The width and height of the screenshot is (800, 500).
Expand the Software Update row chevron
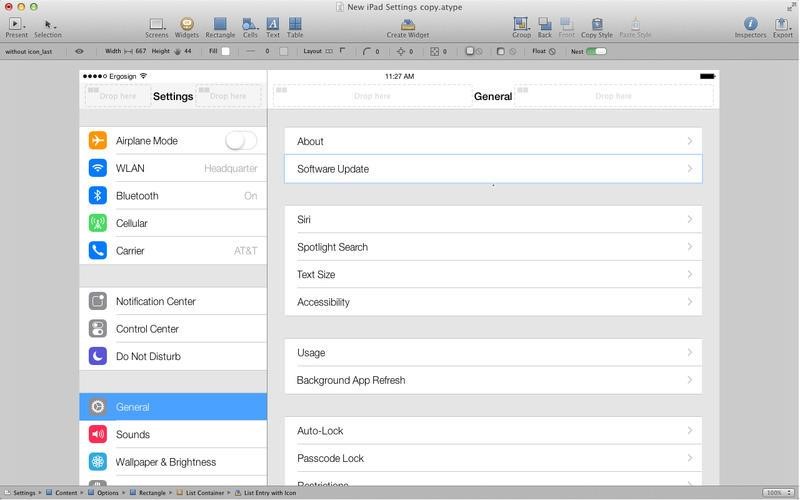[x=690, y=169]
